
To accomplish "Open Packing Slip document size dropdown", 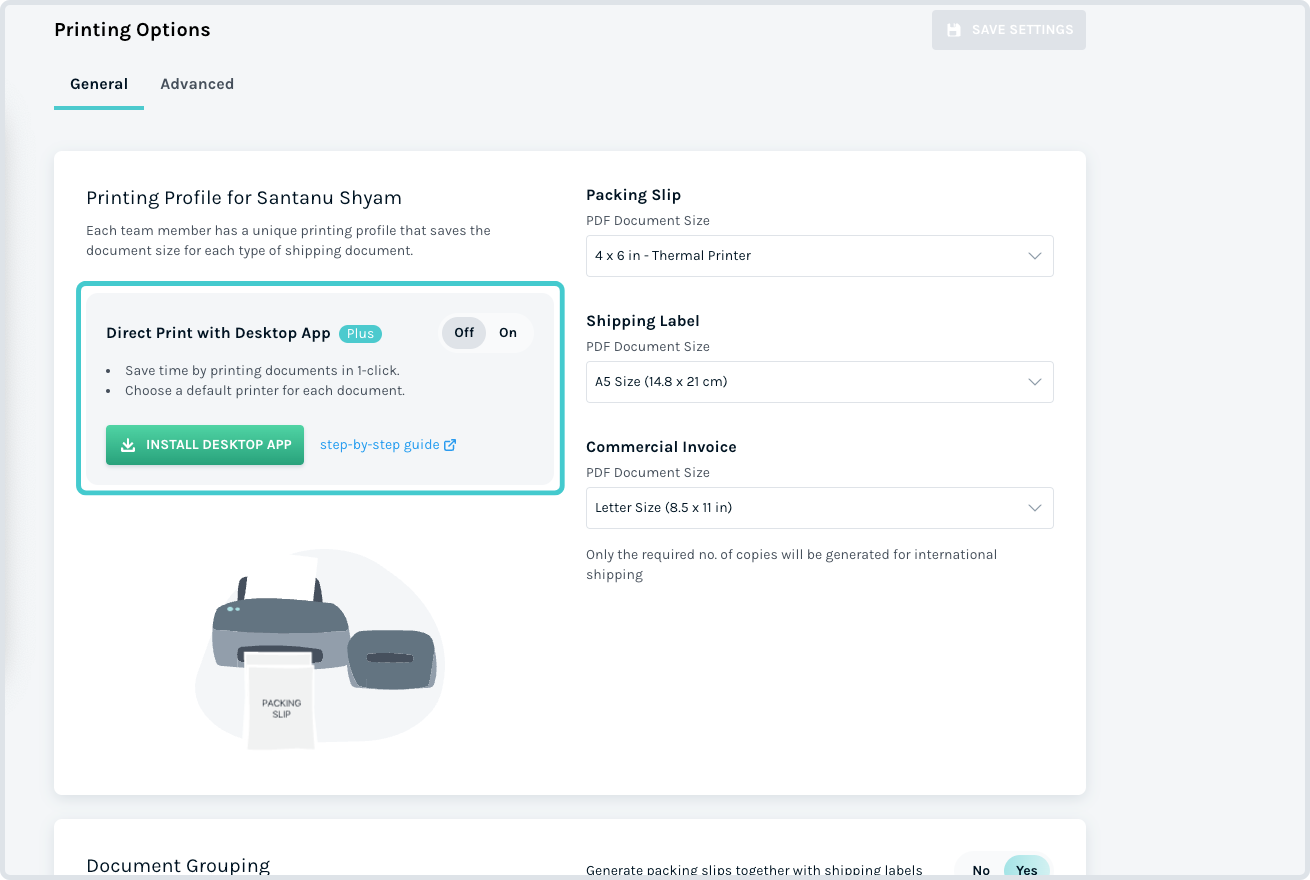I will click(820, 256).
